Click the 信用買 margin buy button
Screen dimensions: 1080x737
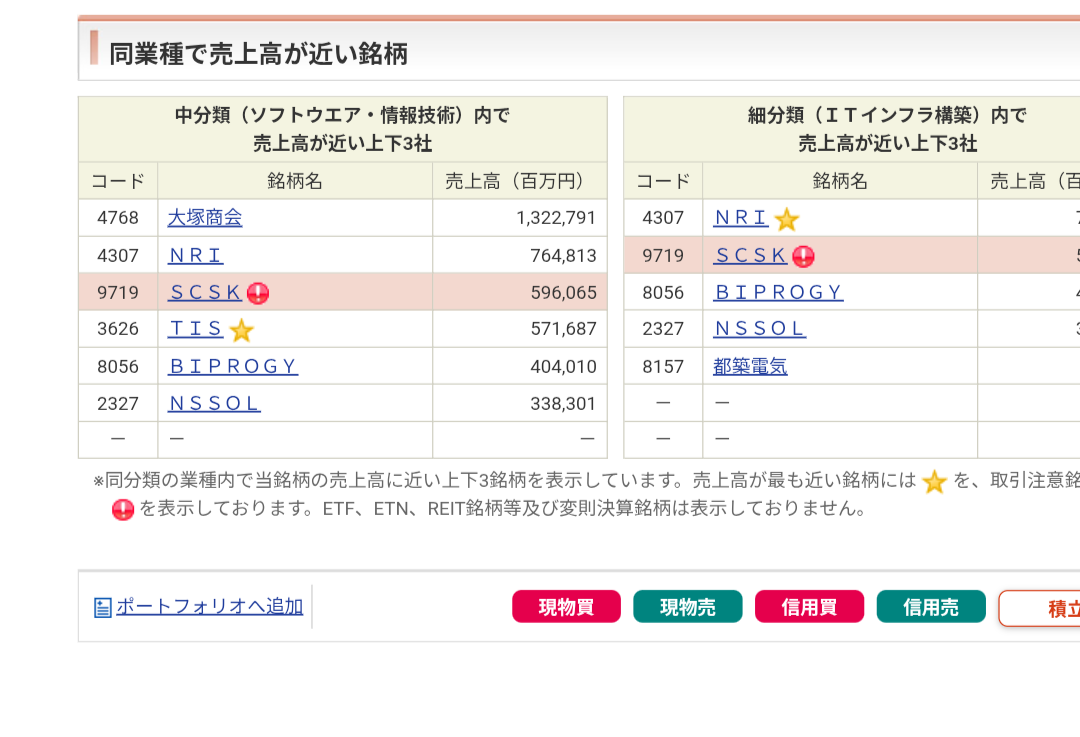pyautogui.click(x=809, y=606)
